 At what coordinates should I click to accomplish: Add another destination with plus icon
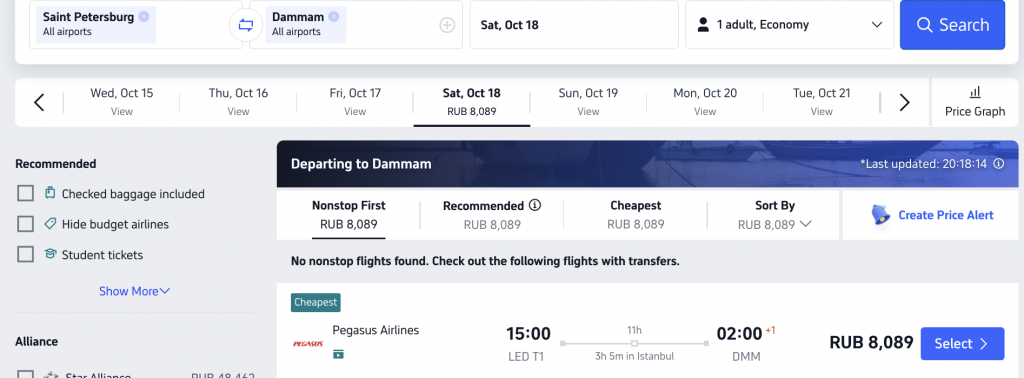point(447,25)
